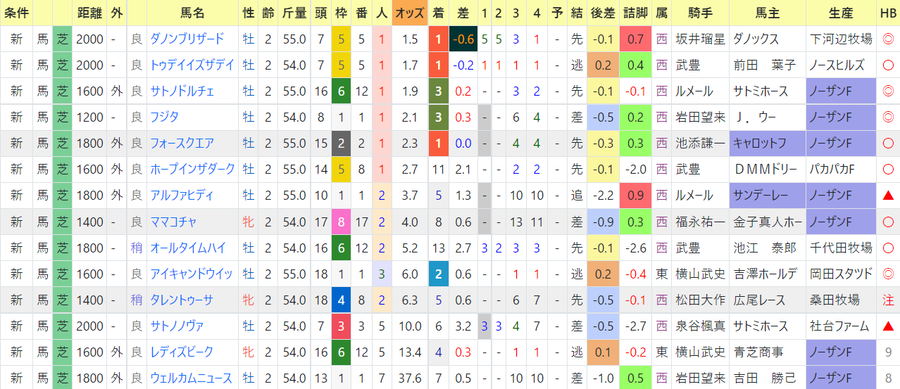Click owner cell 吉田 勝己
This screenshot has height=389, width=900.
click(x=766, y=378)
